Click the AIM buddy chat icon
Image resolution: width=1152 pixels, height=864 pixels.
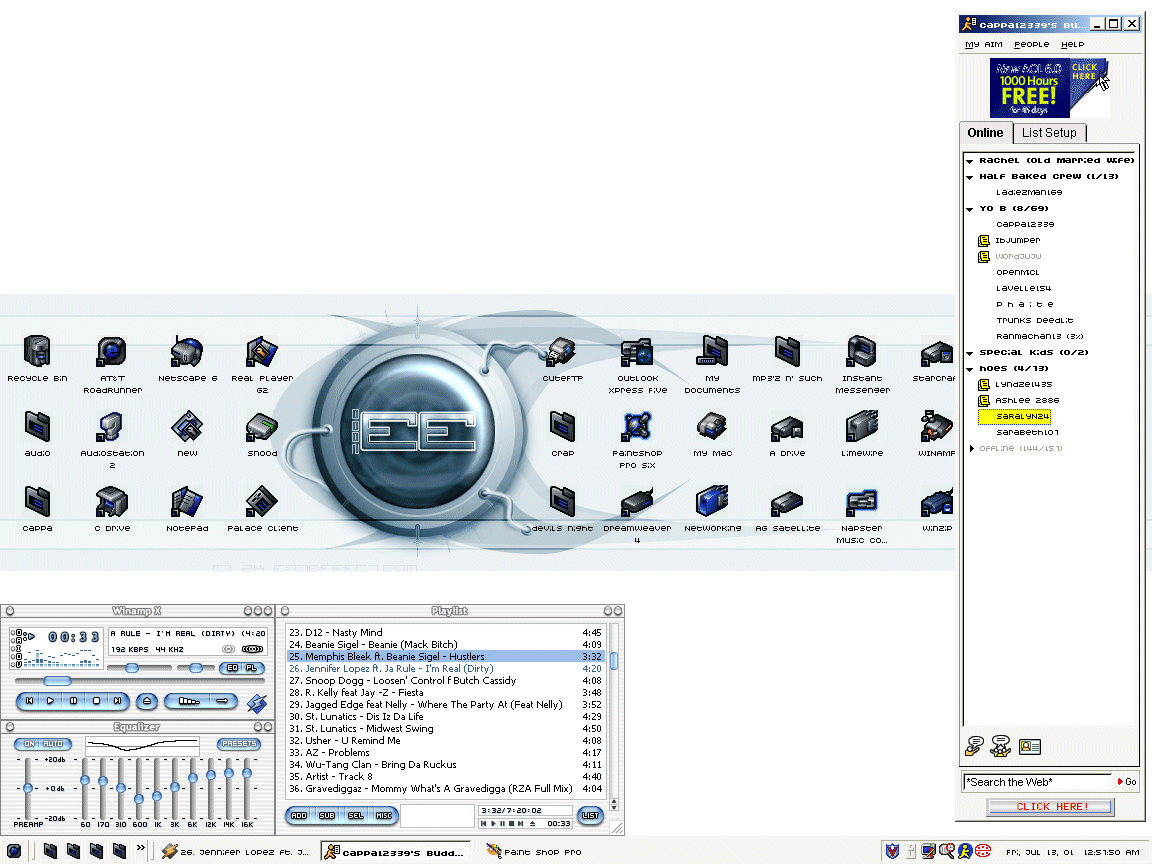tap(1000, 745)
